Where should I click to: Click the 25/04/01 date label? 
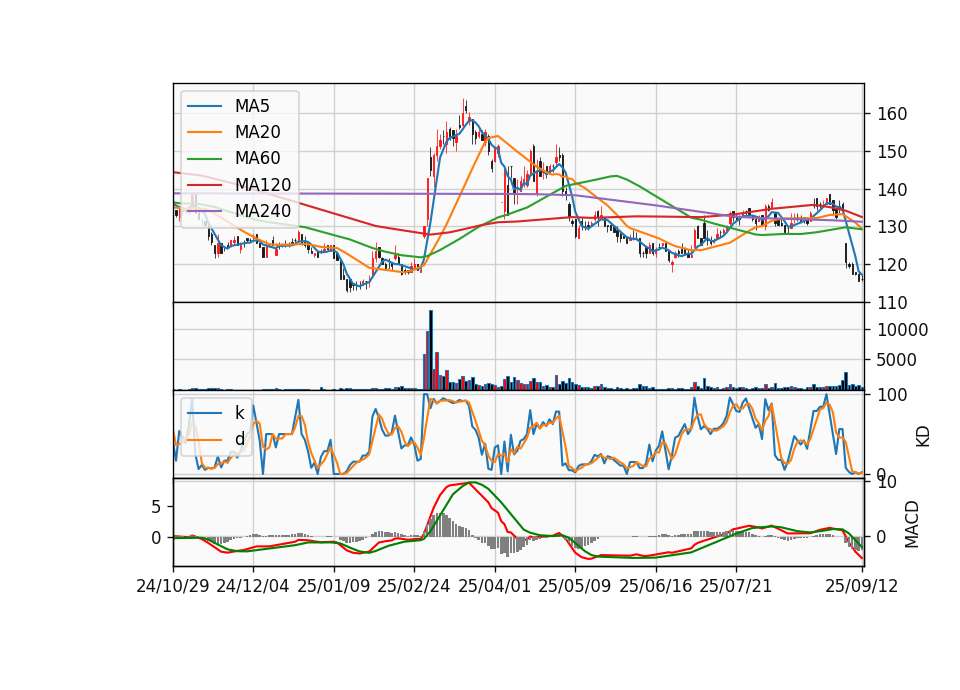click(x=495, y=586)
